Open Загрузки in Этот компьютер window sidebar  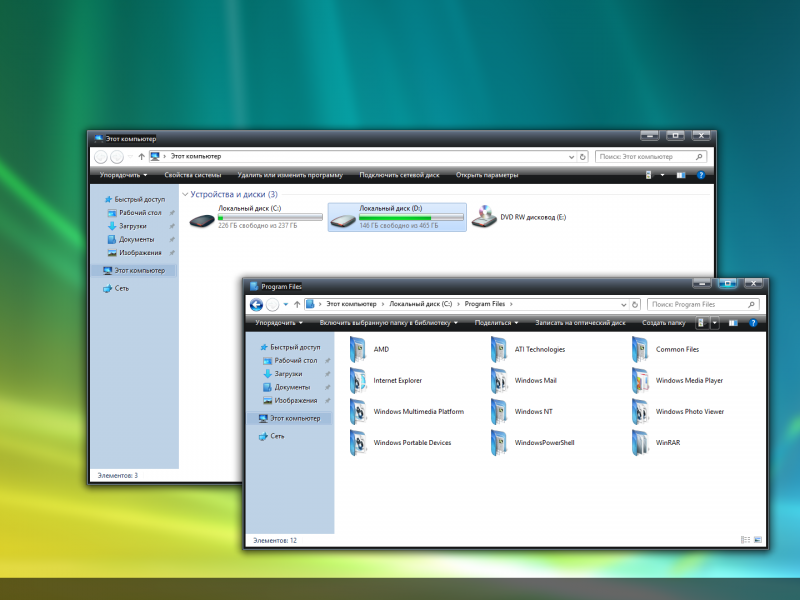click(128, 226)
